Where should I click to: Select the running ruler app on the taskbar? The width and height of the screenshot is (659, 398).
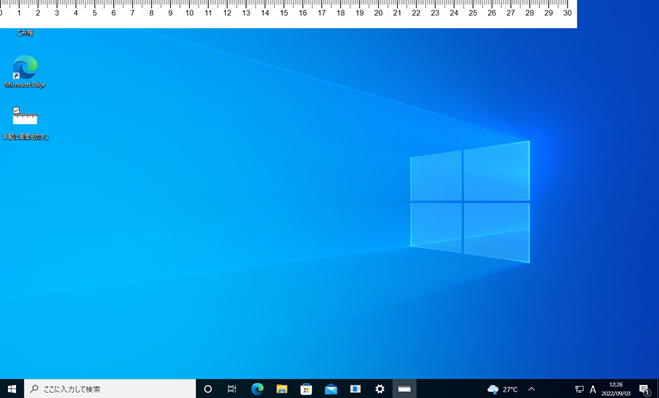(x=404, y=389)
